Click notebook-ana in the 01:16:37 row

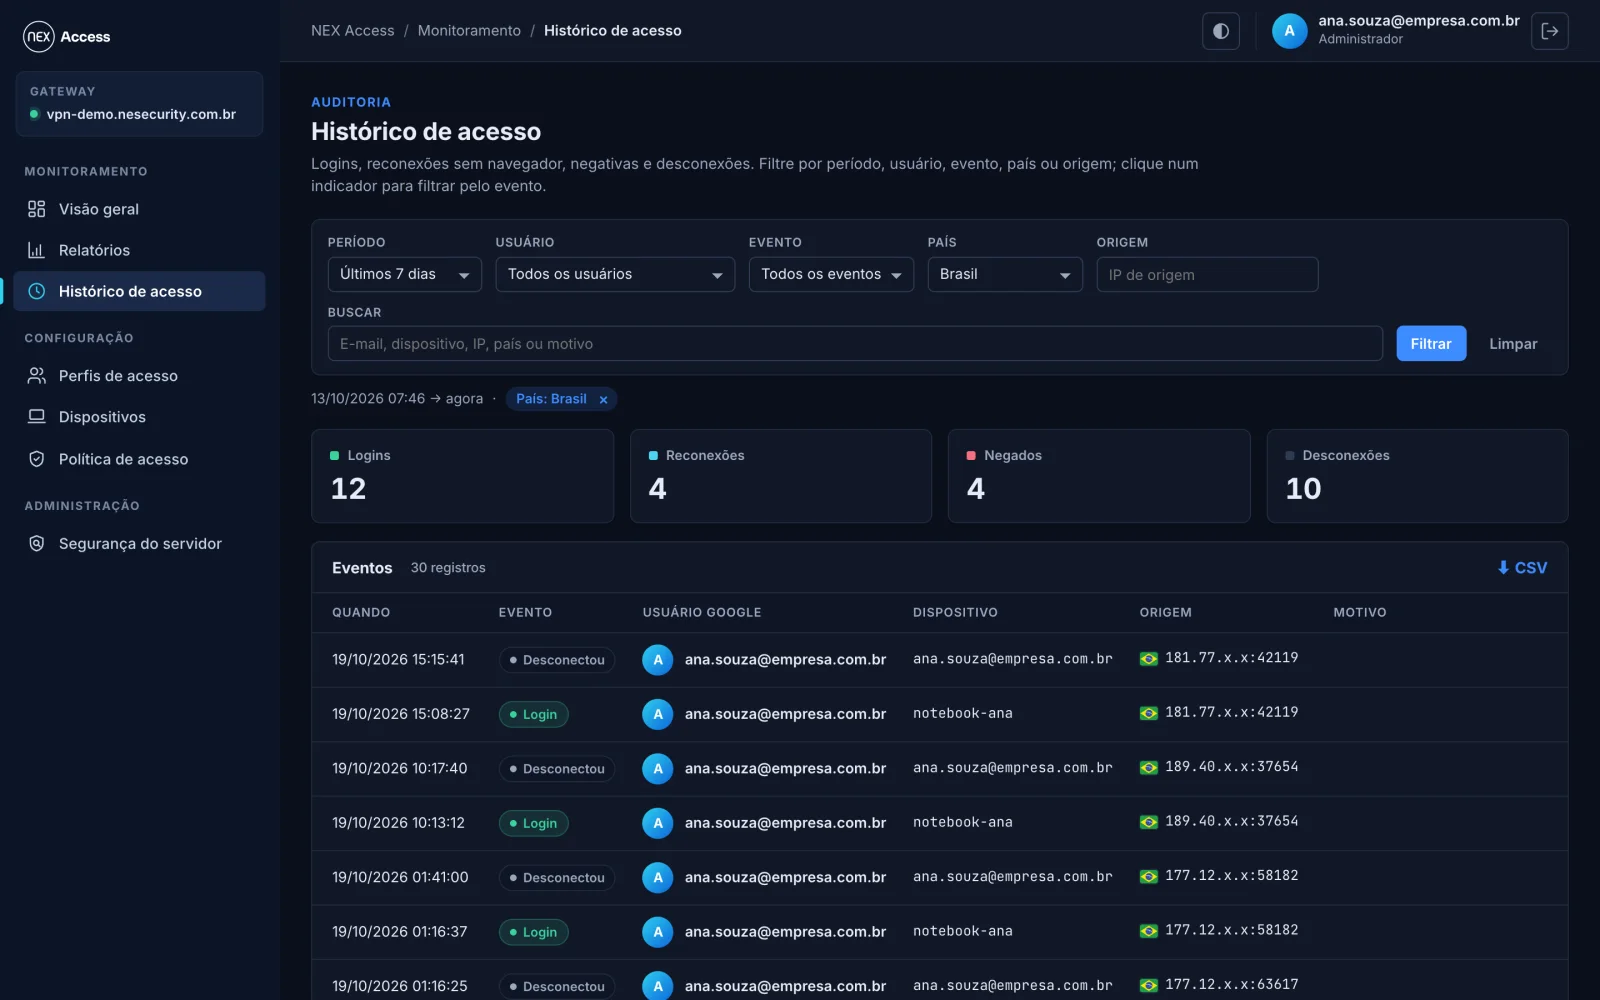(963, 931)
